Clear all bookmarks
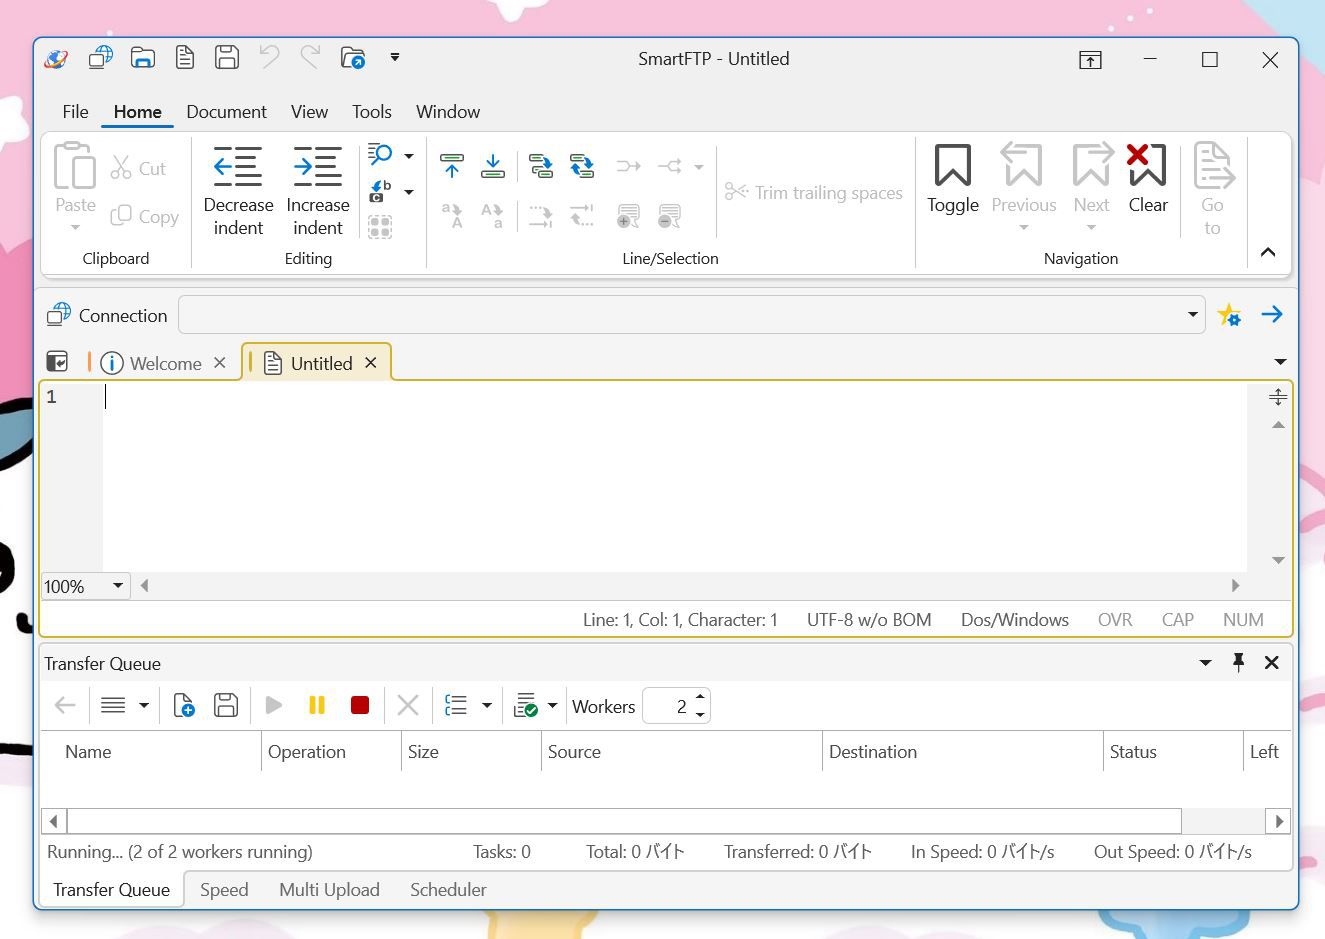This screenshot has height=939, width=1325. pos(1148,180)
